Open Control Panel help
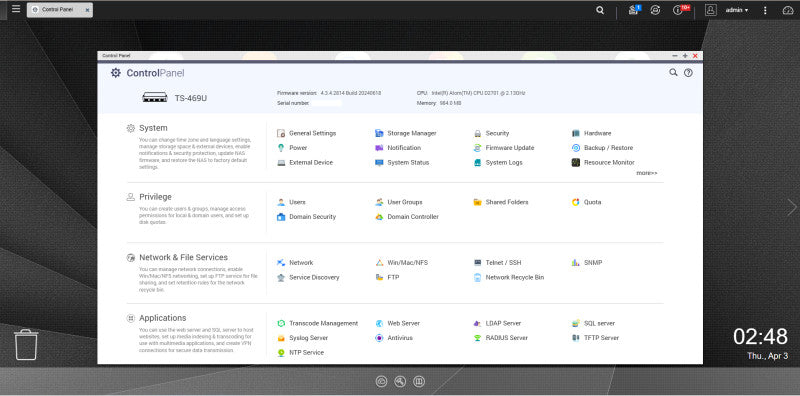Screen dimensions: 800x396 click(688, 73)
